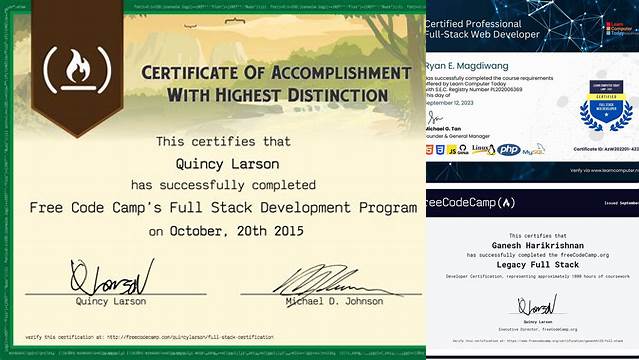Click the HTML5 logo icon

click(430, 150)
